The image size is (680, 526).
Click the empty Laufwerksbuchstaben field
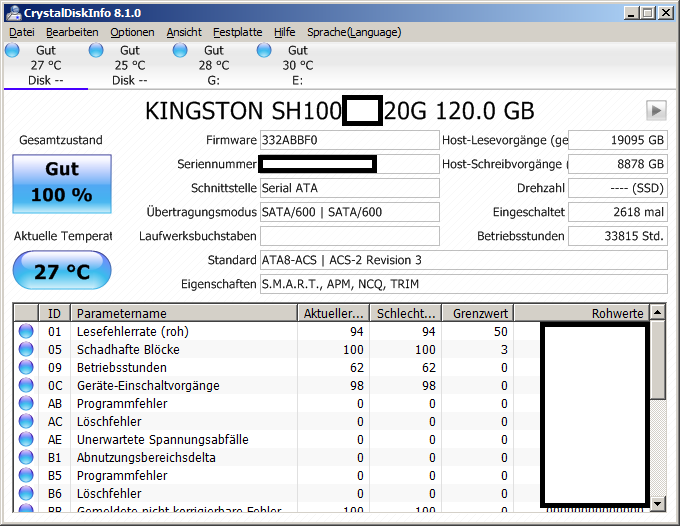click(350, 236)
